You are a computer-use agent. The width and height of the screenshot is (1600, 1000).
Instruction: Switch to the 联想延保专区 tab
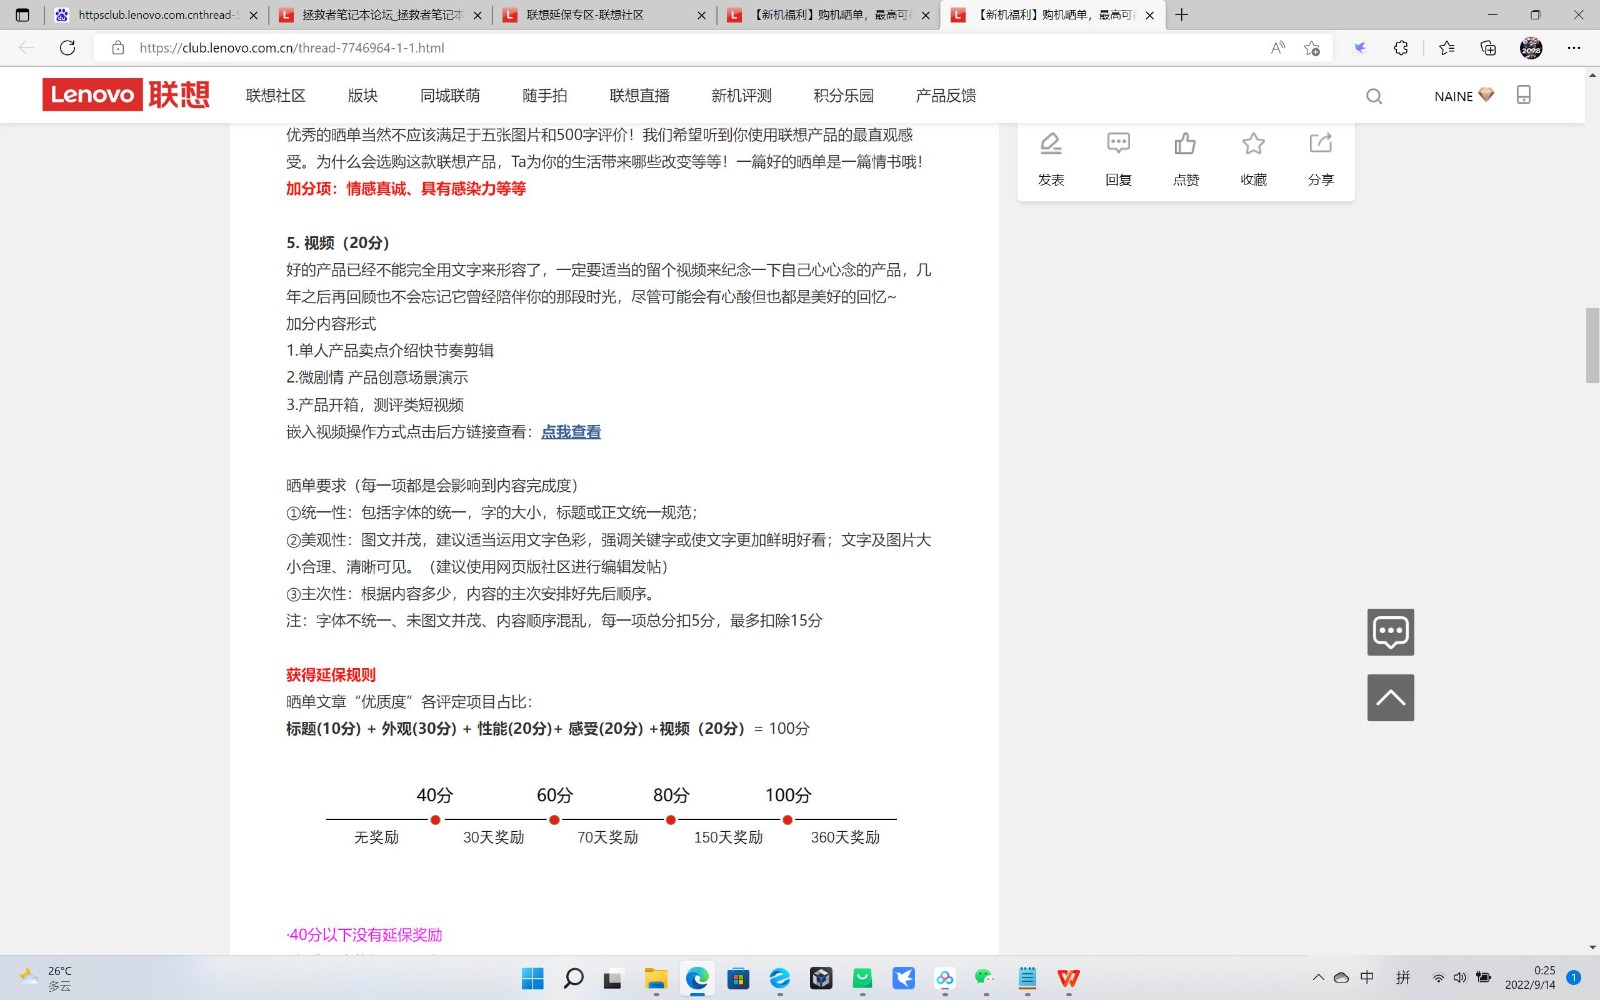pyautogui.click(x=603, y=15)
